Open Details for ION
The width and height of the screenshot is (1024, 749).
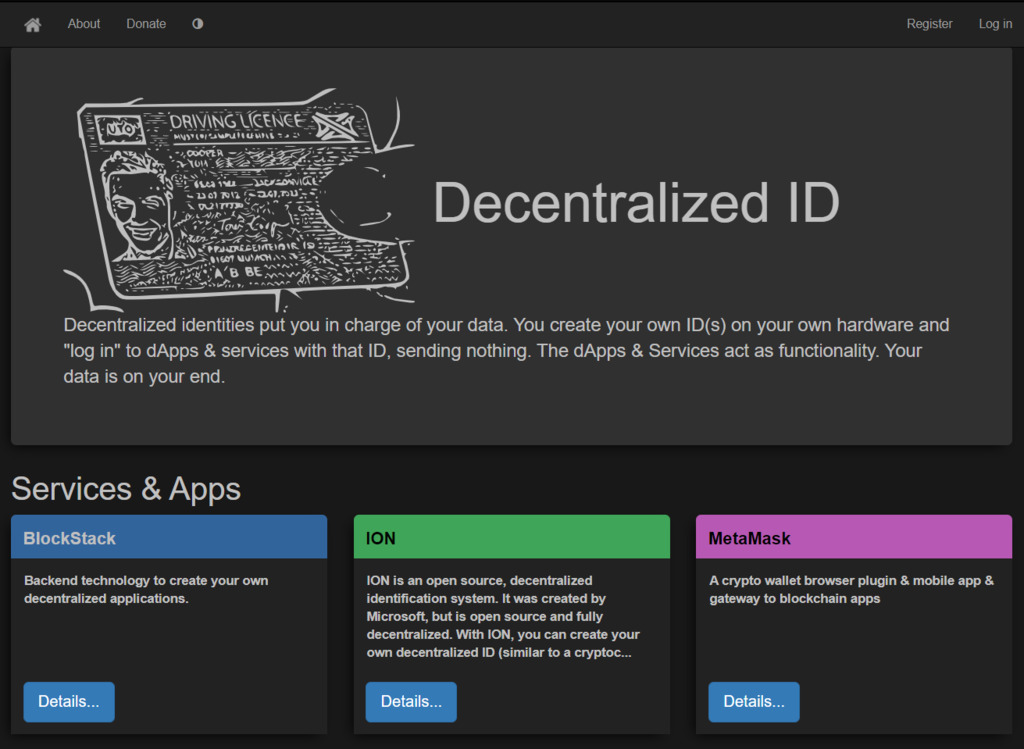[x=411, y=702]
